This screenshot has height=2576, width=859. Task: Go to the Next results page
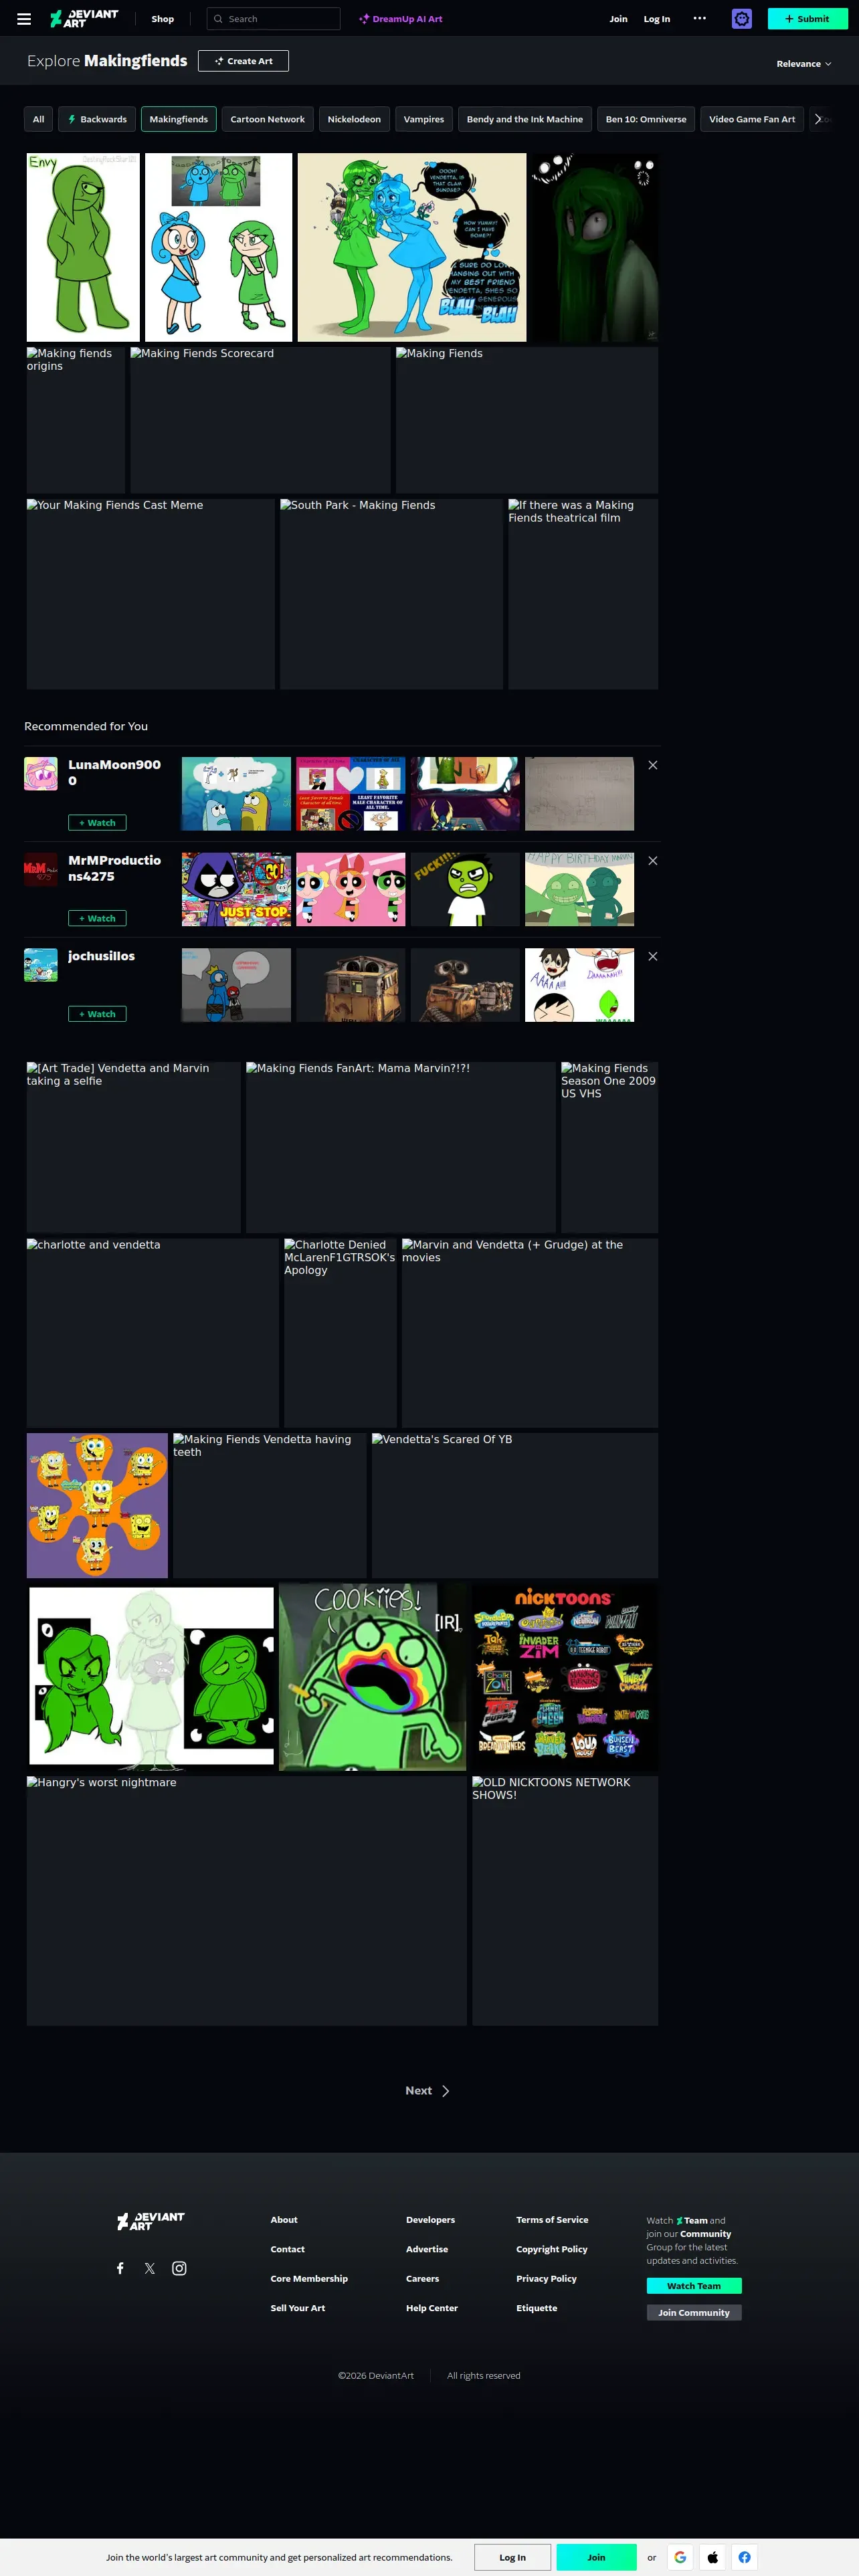click(x=428, y=2091)
